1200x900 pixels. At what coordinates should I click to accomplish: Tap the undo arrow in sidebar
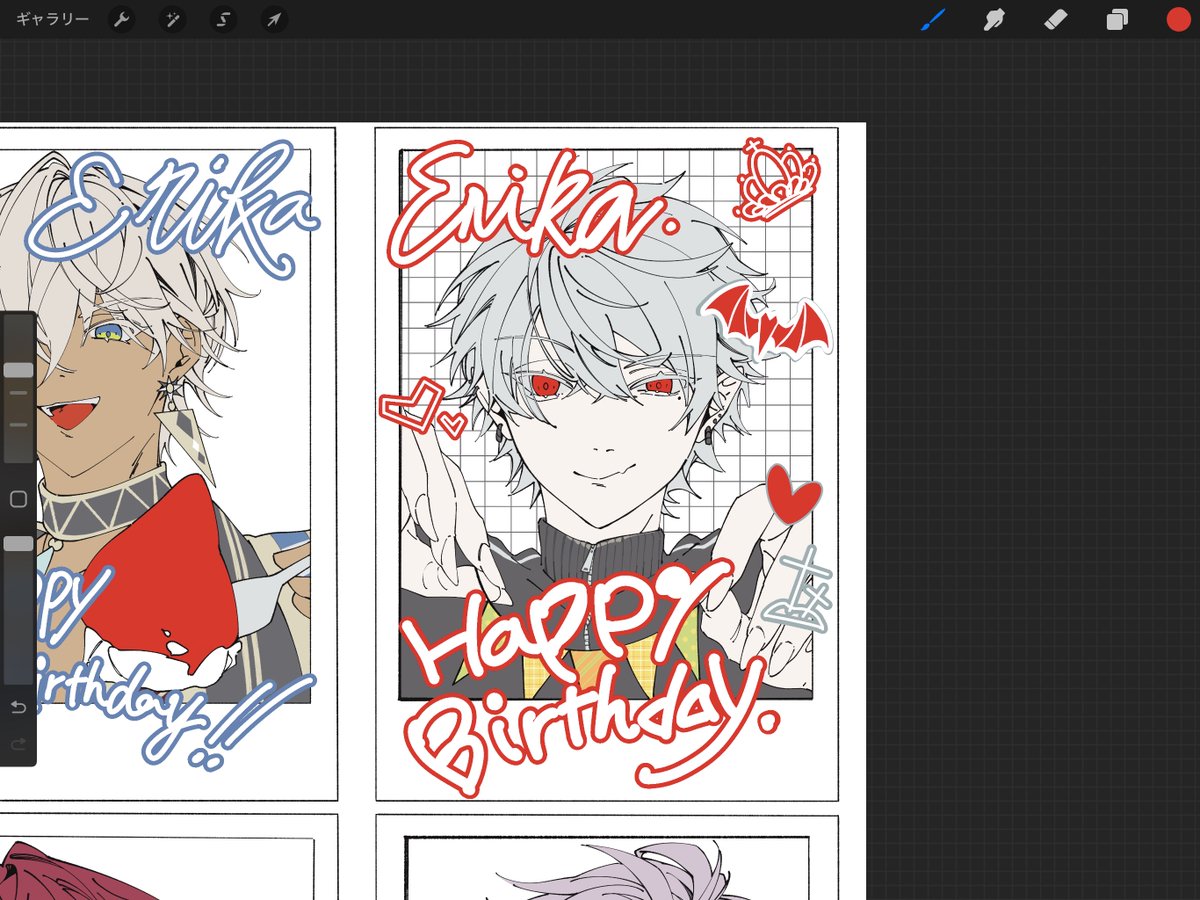pyautogui.click(x=18, y=708)
